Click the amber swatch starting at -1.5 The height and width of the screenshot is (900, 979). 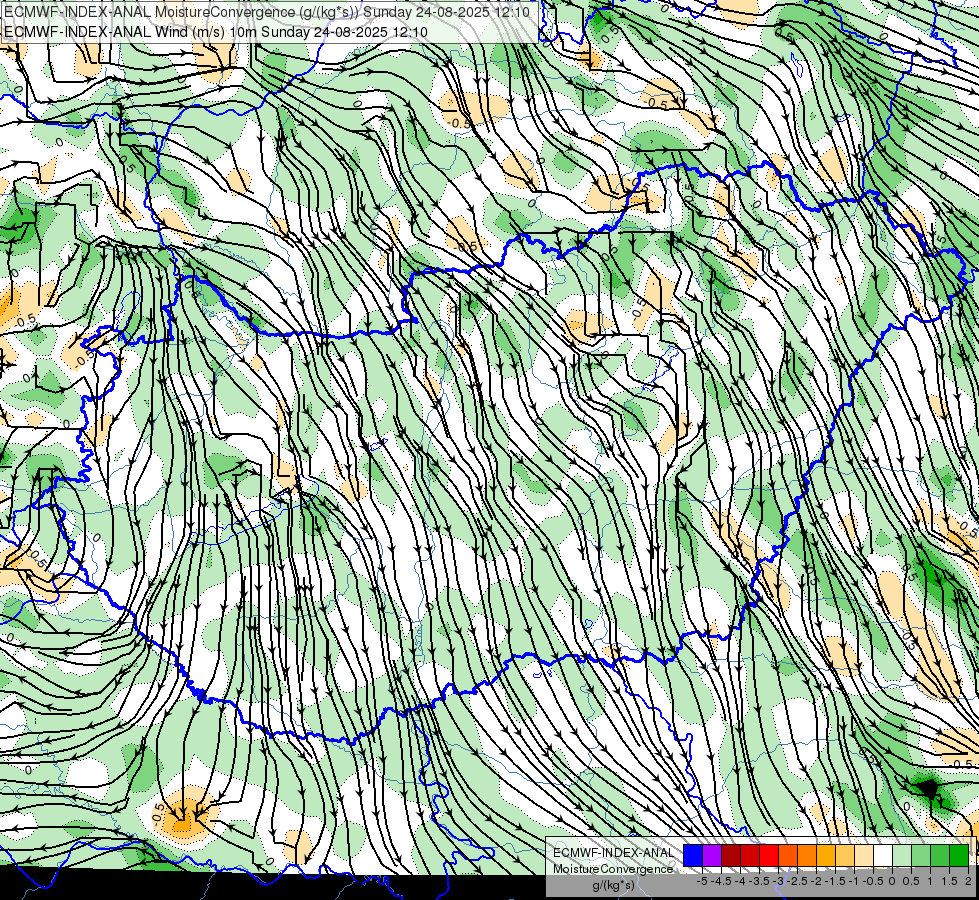(x=825, y=855)
